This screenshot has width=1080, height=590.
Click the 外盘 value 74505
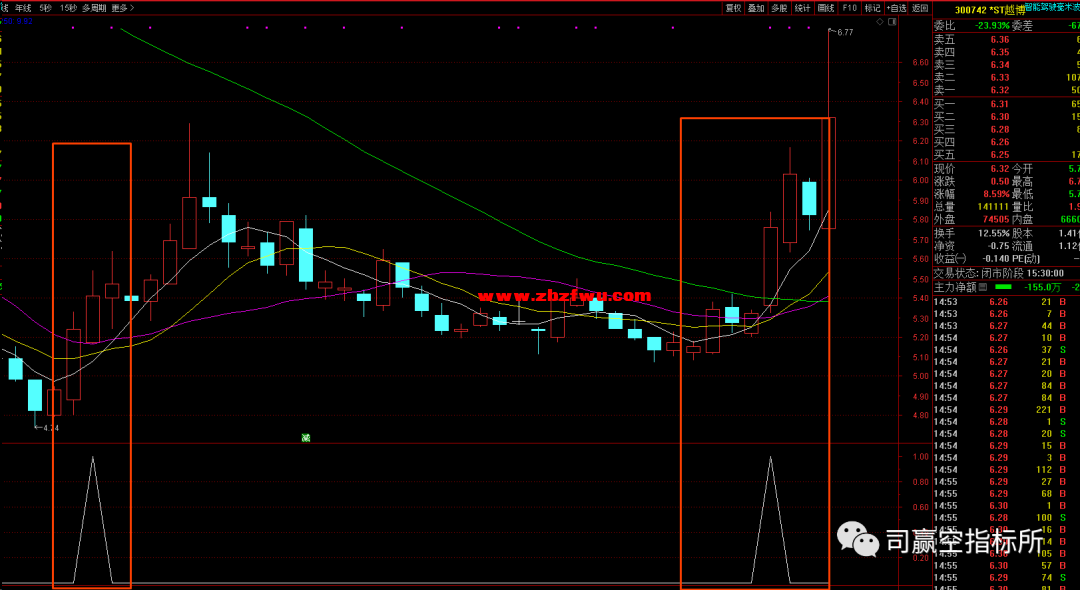pos(994,220)
